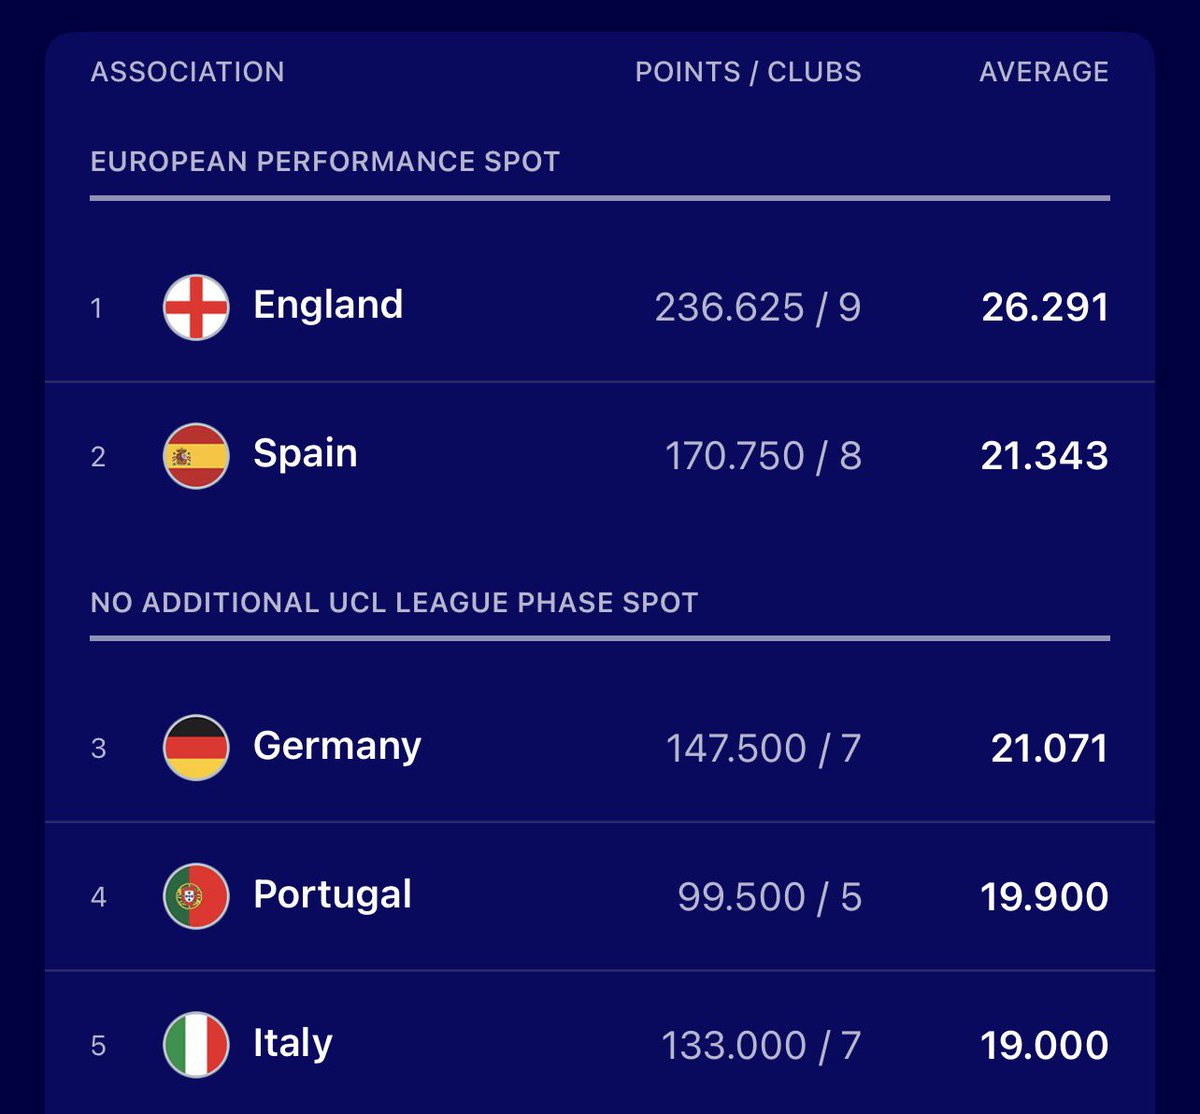Open the Spain association name
The image size is (1200, 1114).
(305, 454)
